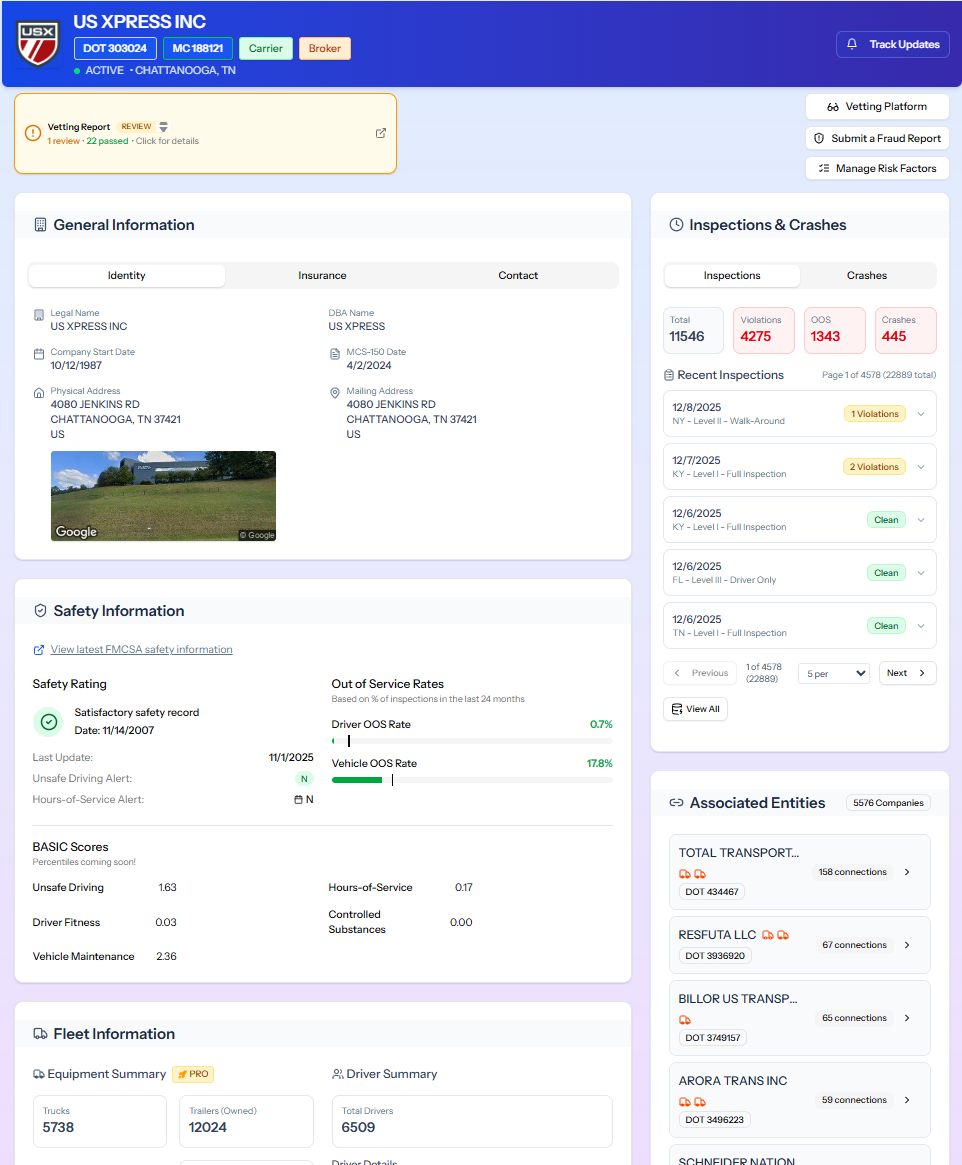The width and height of the screenshot is (962, 1165).
Task: Click the green Satisfactory safety record checkmark
Action: [x=48, y=720]
